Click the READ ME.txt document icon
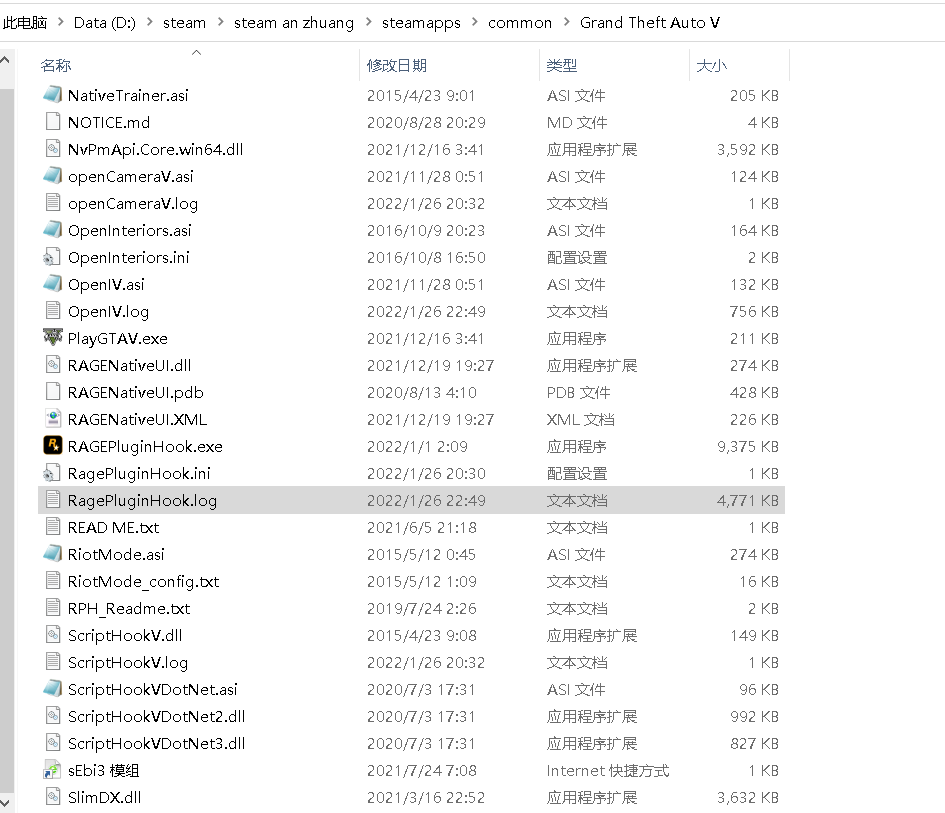The height and width of the screenshot is (813, 945). [x=52, y=527]
